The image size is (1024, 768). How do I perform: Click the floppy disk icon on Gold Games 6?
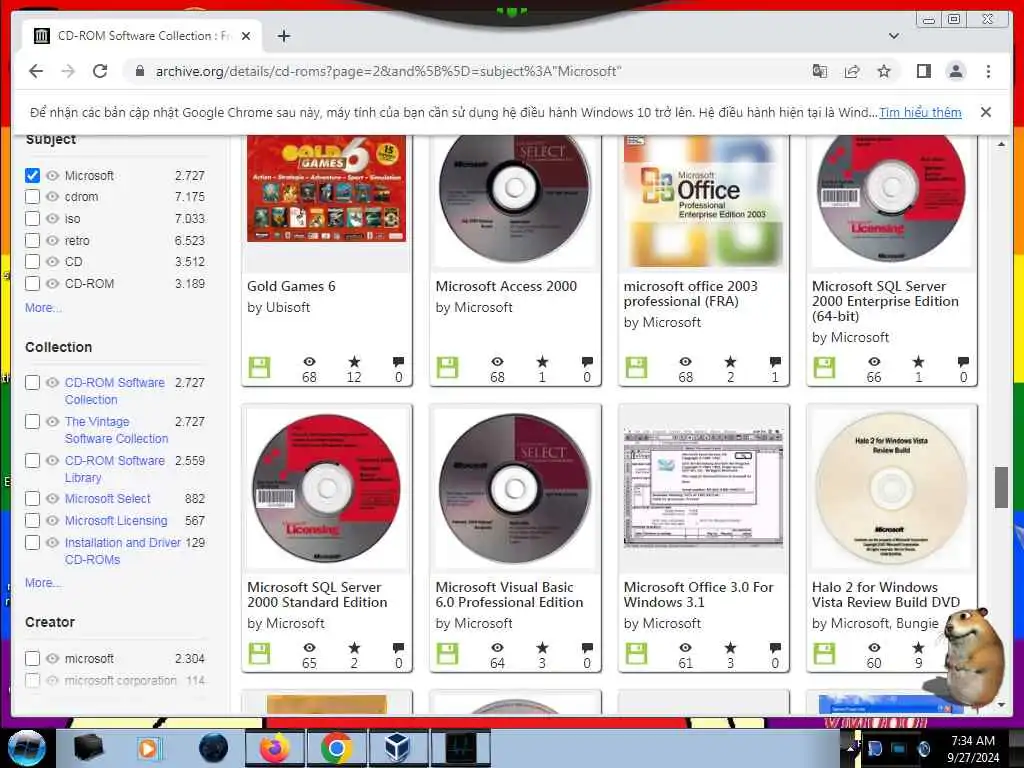259,368
